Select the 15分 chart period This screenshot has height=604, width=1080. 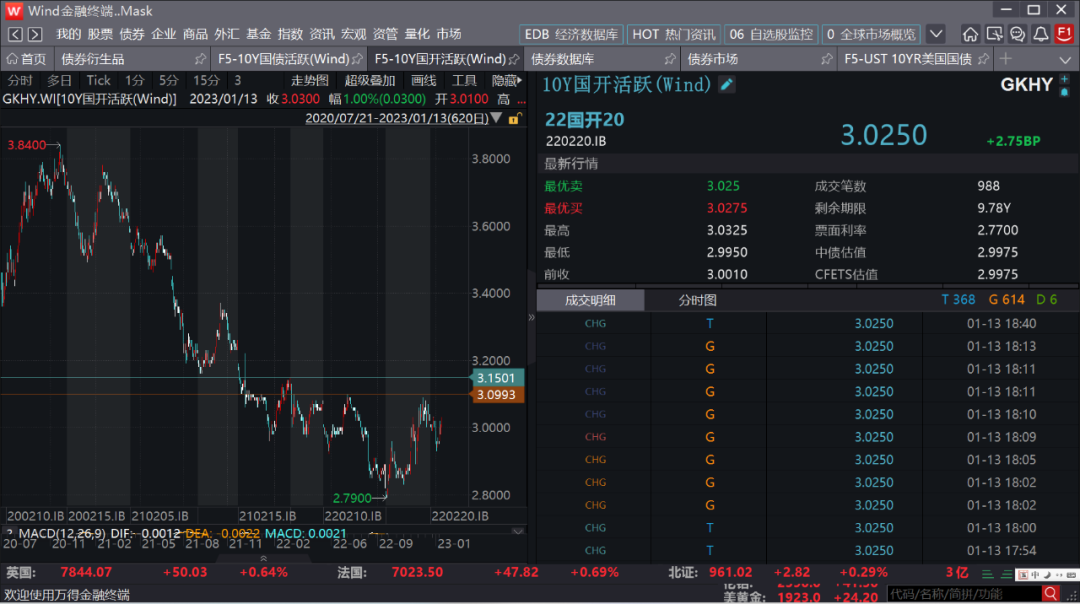tap(206, 81)
